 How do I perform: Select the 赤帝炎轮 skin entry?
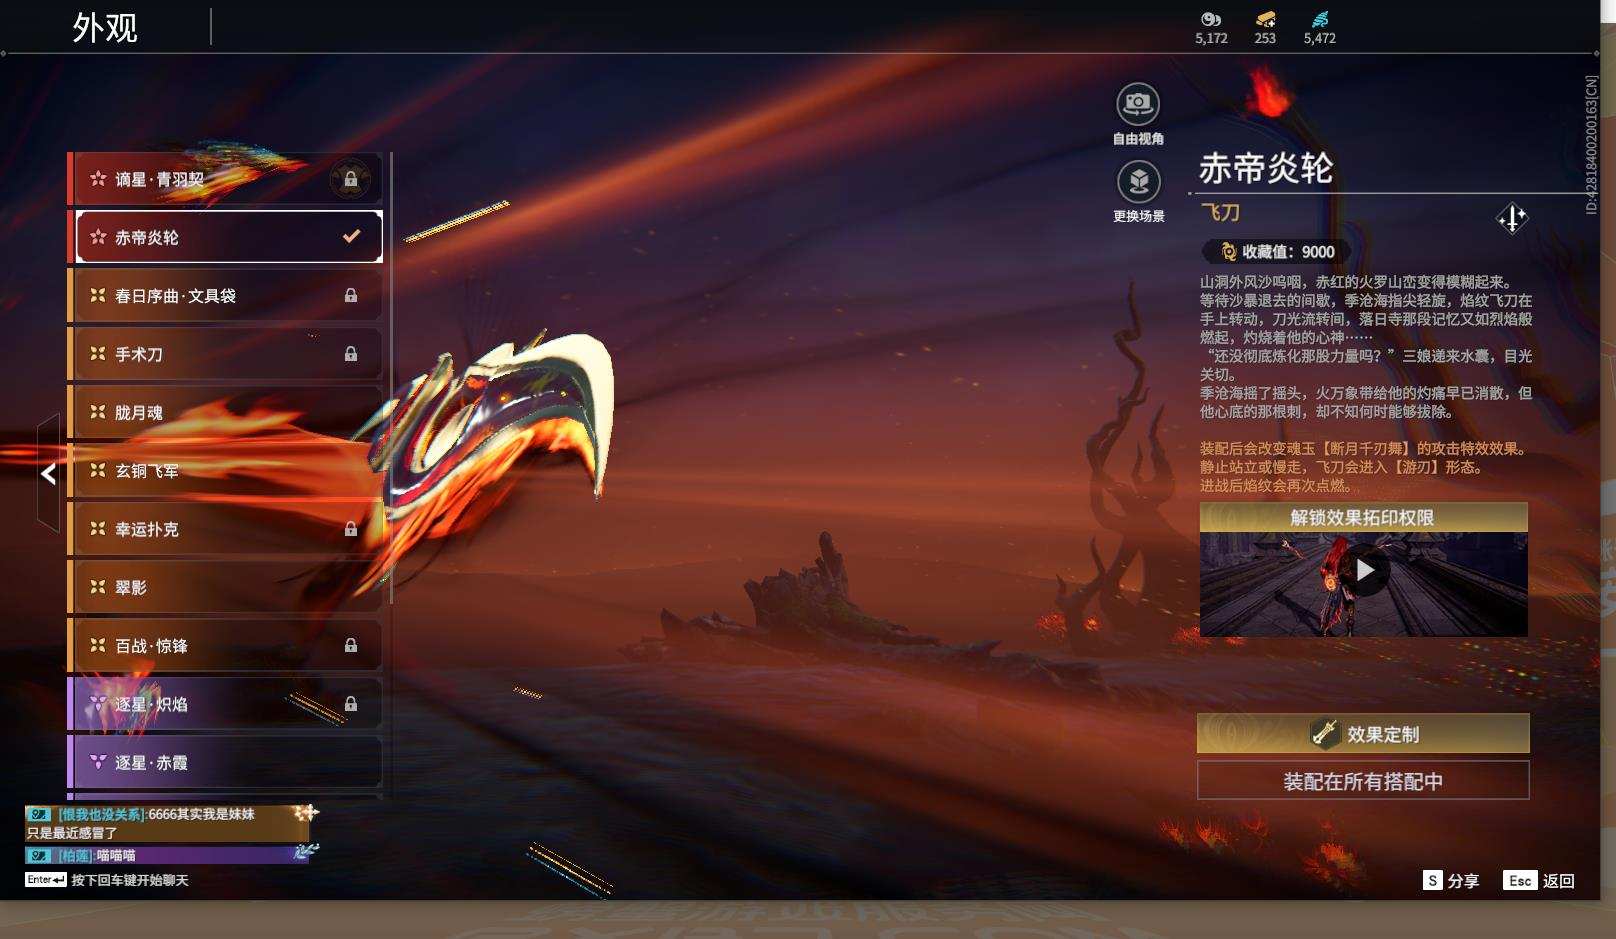click(x=225, y=237)
